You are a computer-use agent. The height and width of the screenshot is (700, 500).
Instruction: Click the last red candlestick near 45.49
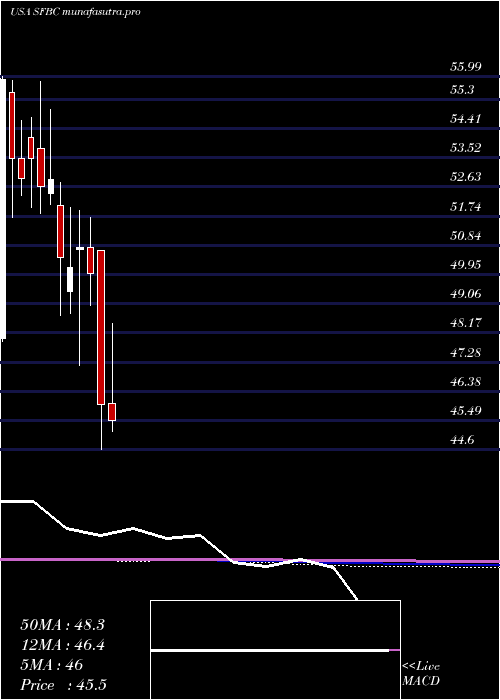tap(112, 412)
